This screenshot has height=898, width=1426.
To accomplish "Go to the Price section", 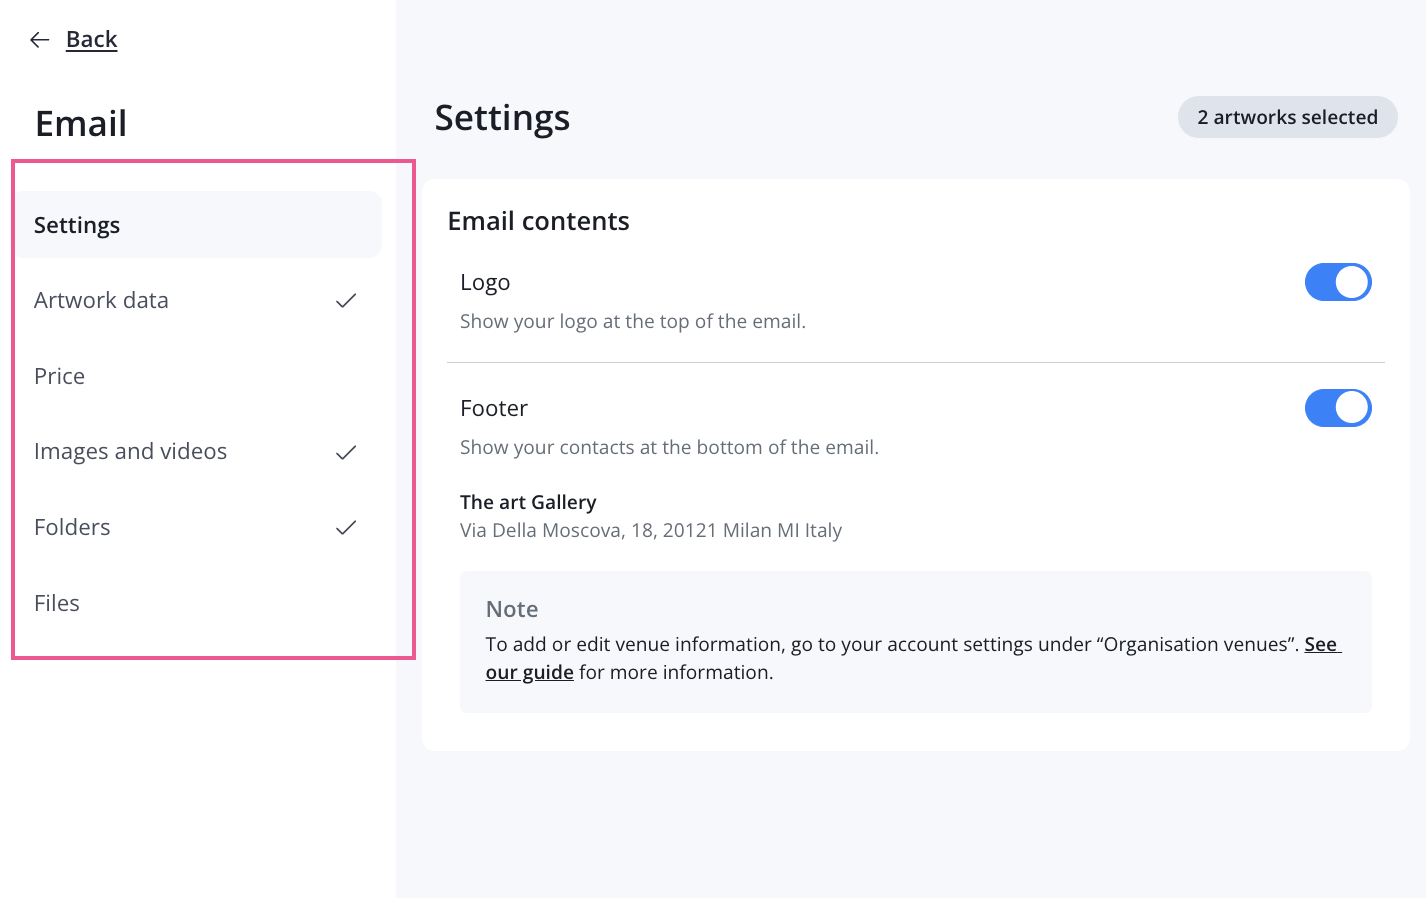I will point(198,376).
